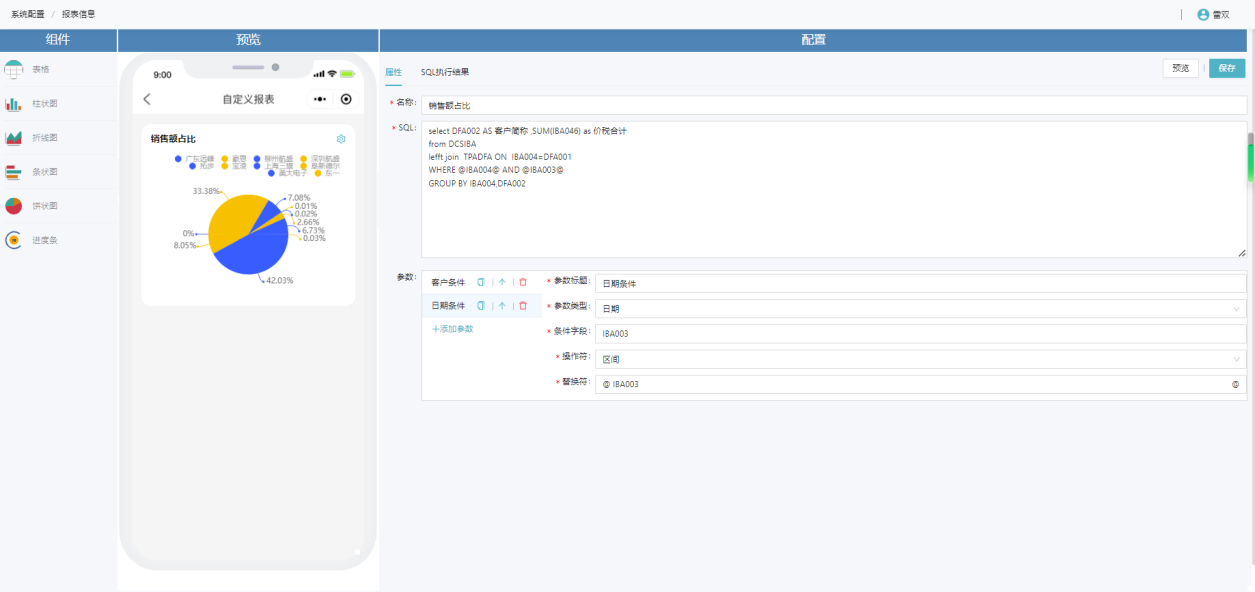The width and height of the screenshot is (1255, 592).
Task: Click the 8.05% pie label
Action: 185,245
